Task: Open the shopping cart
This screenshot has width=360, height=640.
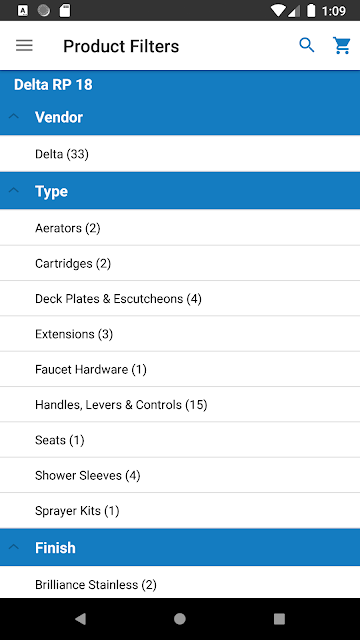Action: click(x=341, y=45)
